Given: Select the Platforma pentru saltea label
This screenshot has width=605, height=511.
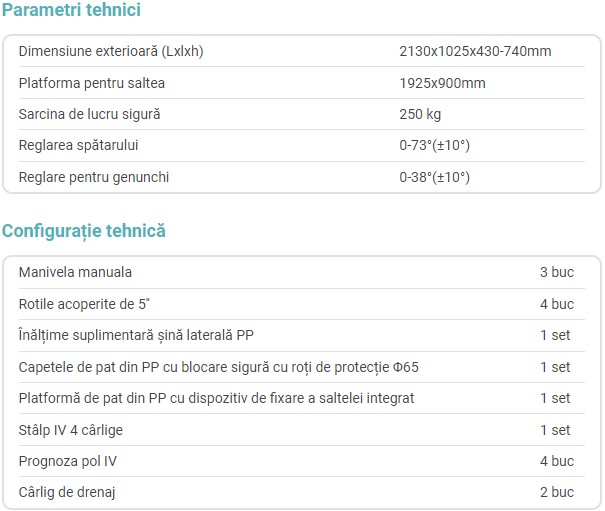Looking at the screenshot, I should click(91, 83).
